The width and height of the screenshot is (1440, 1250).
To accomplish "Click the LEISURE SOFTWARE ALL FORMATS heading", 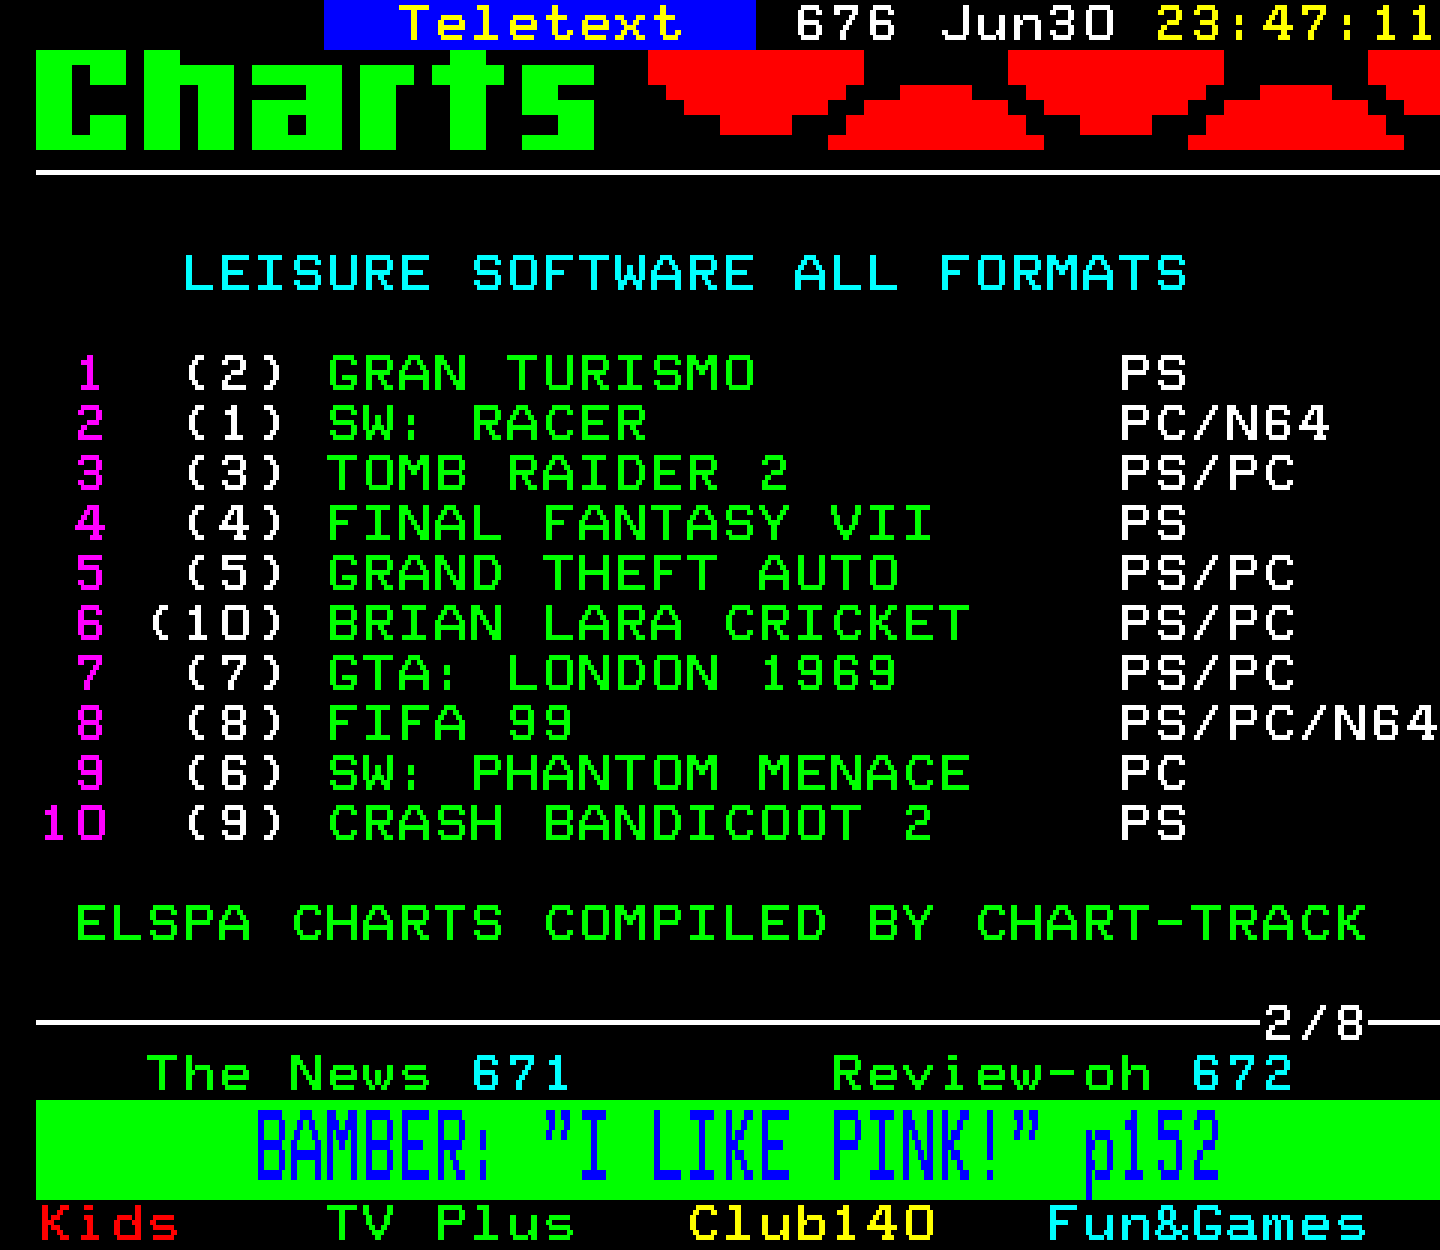I will [685, 274].
